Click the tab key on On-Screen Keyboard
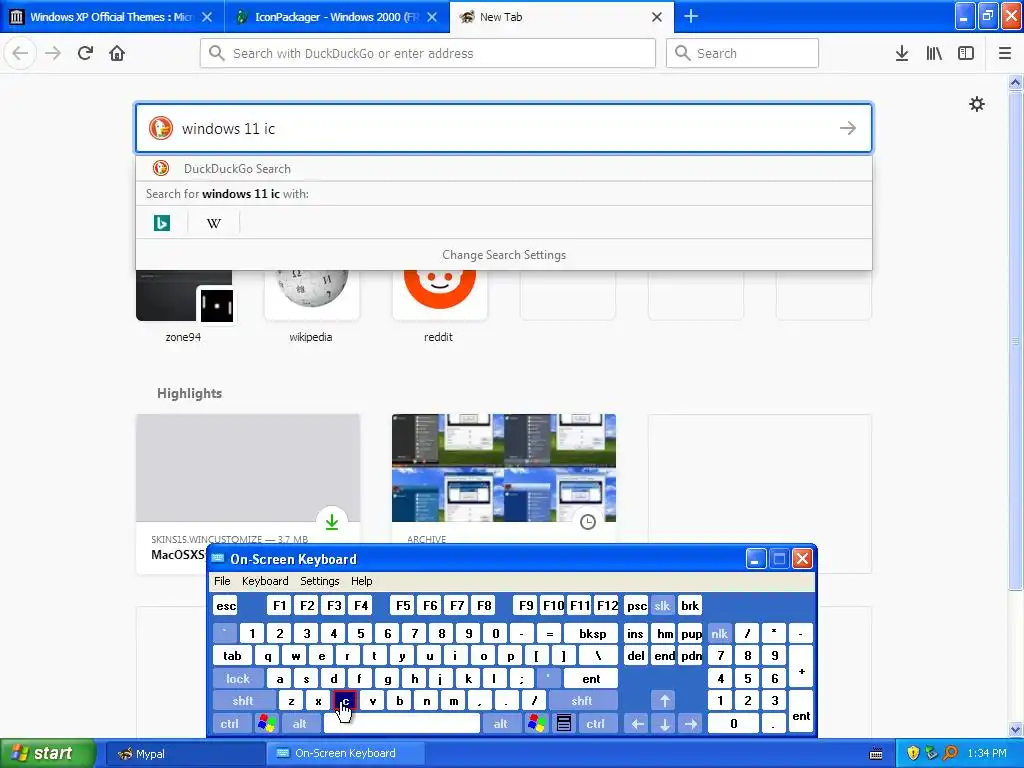The image size is (1024, 768). tap(232, 656)
